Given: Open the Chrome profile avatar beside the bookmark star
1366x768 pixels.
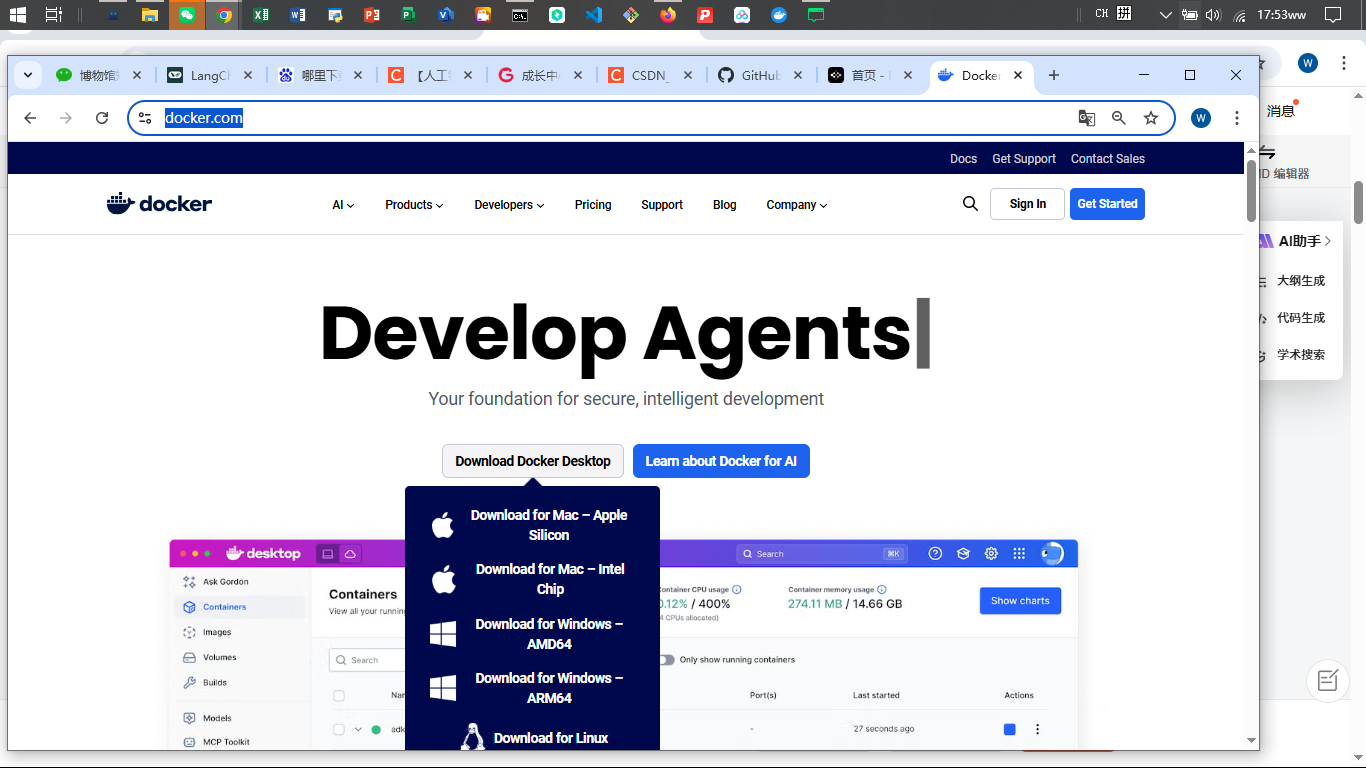Looking at the screenshot, I should pos(1201,118).
